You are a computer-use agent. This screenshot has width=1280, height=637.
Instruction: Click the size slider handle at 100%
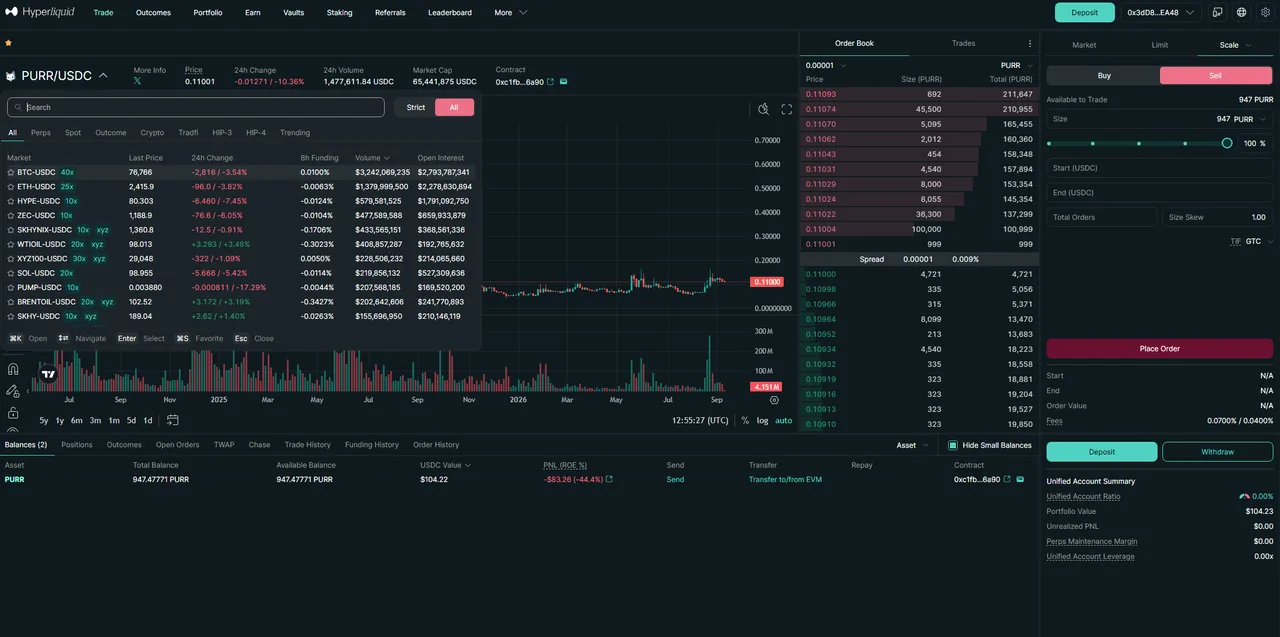click(1227, 143)
